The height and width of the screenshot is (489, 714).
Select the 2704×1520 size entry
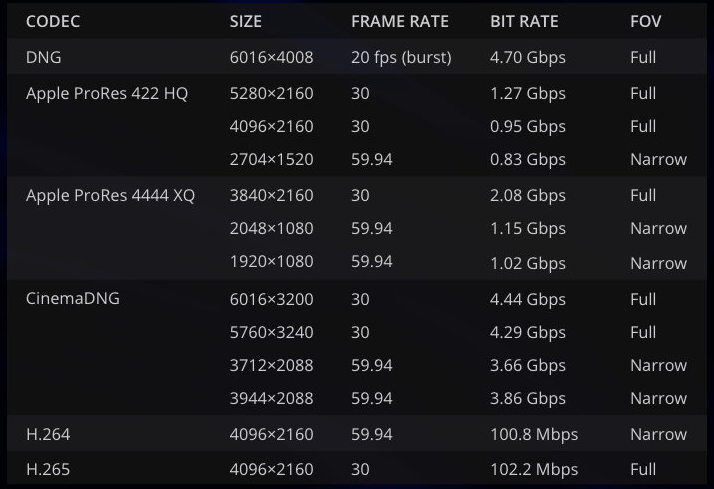pyautogui.click(x=271, y=159)
